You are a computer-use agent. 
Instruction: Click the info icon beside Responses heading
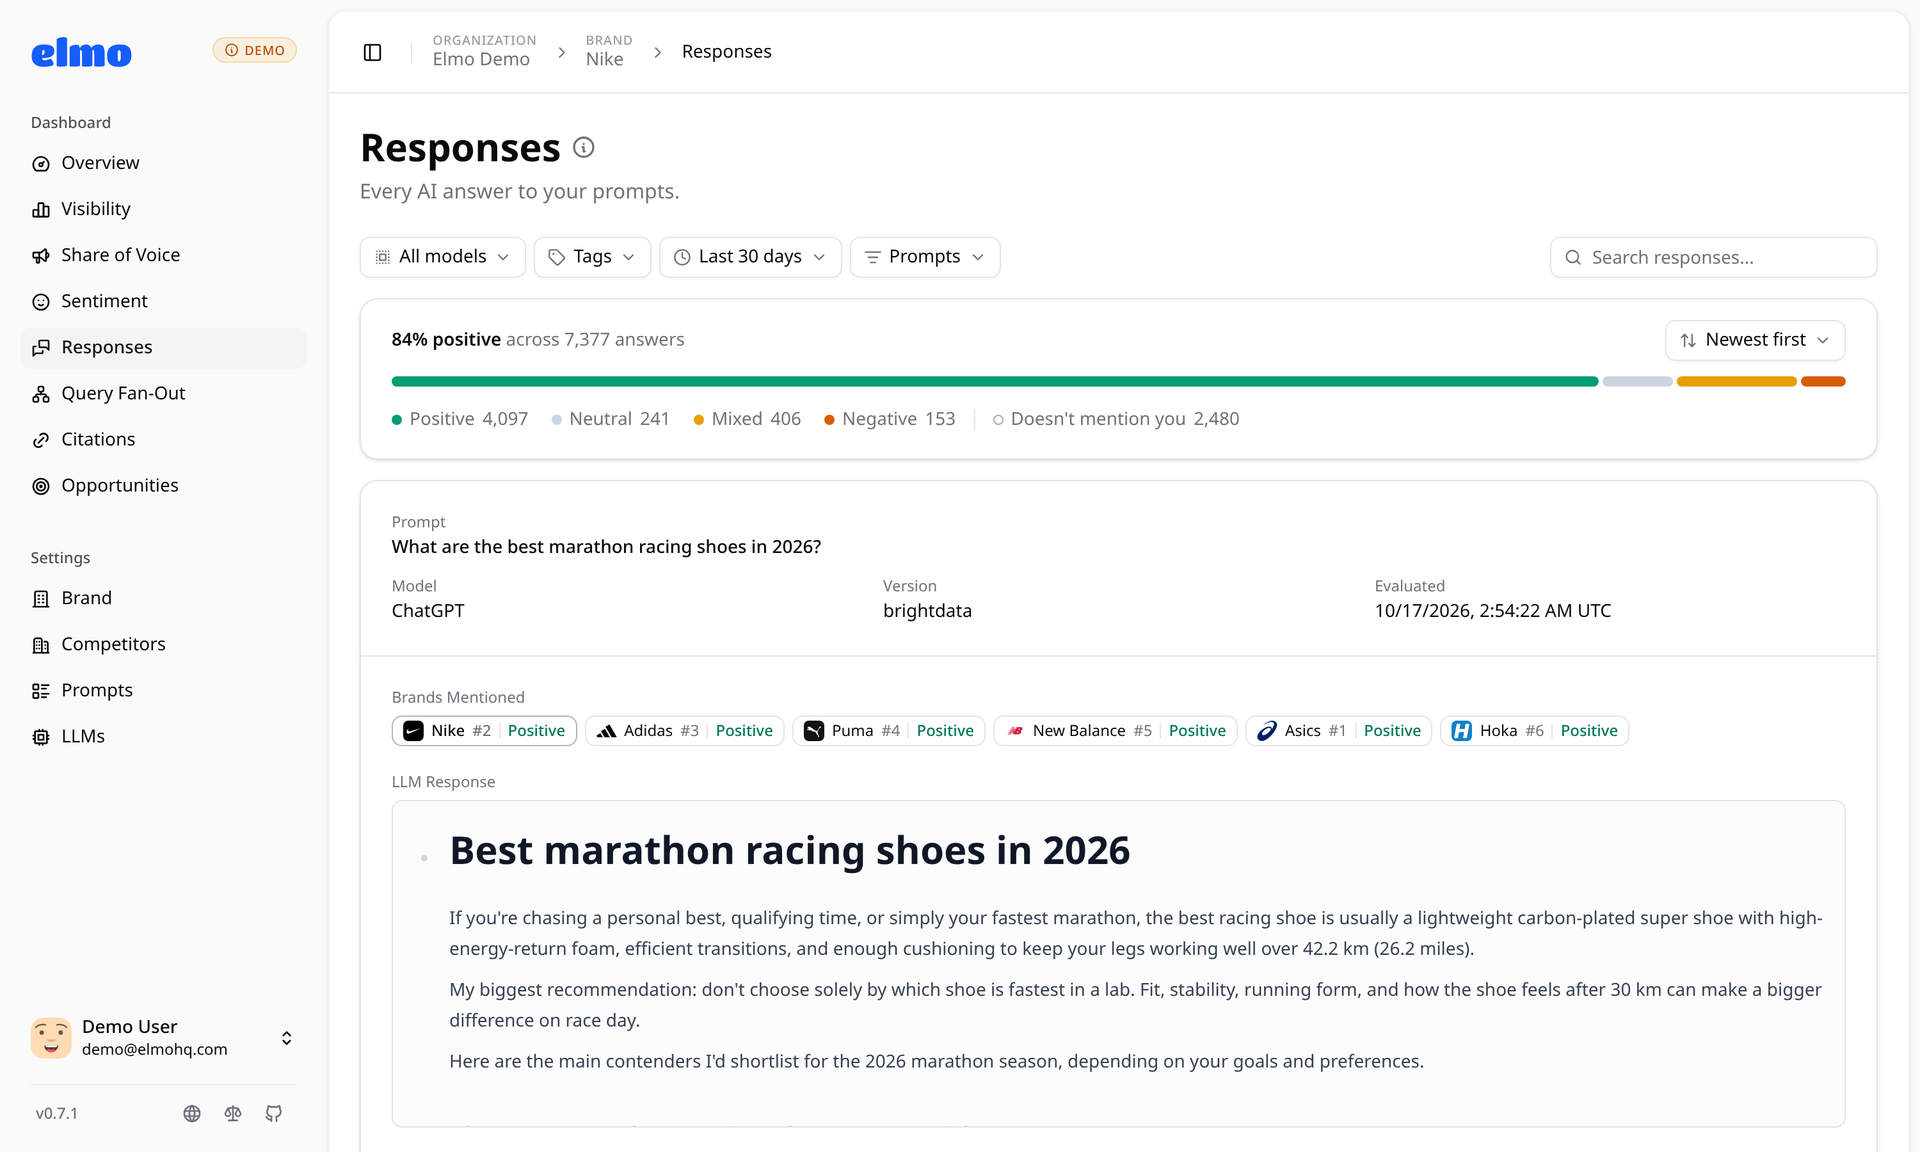584,148
